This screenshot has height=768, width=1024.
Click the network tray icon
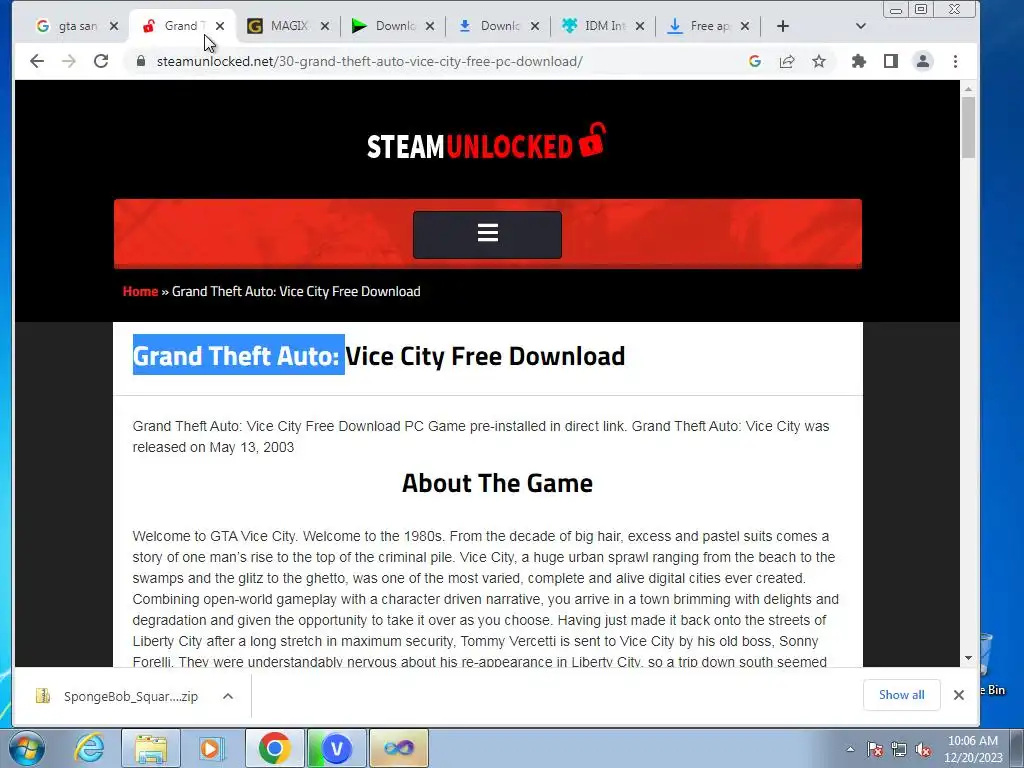(899, 749)
